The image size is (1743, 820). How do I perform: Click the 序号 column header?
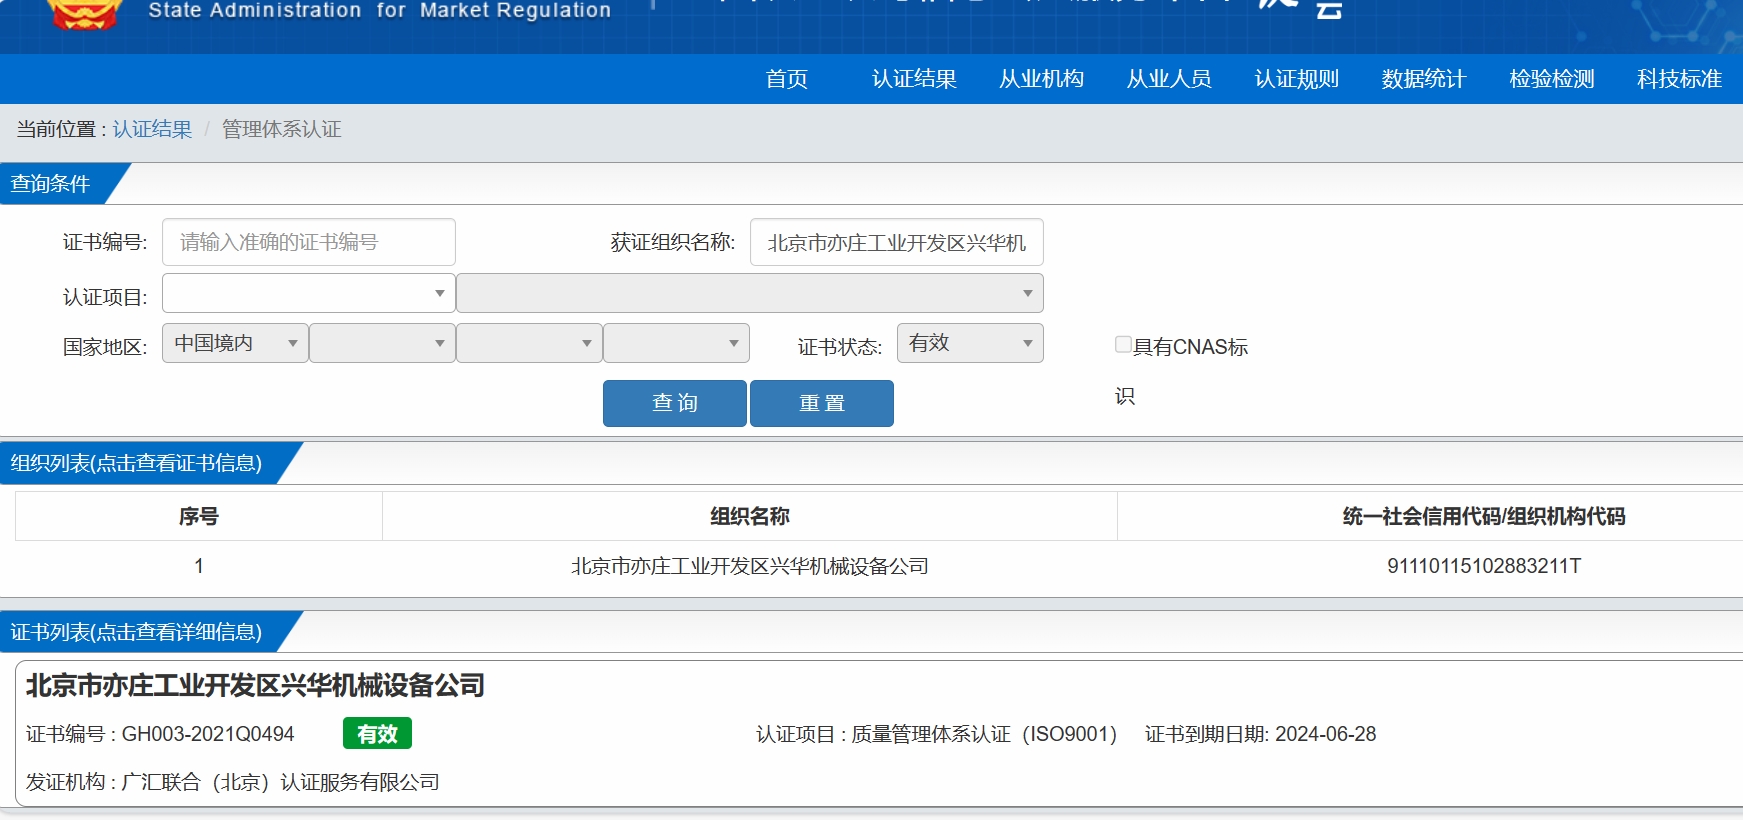click(199, 516)
